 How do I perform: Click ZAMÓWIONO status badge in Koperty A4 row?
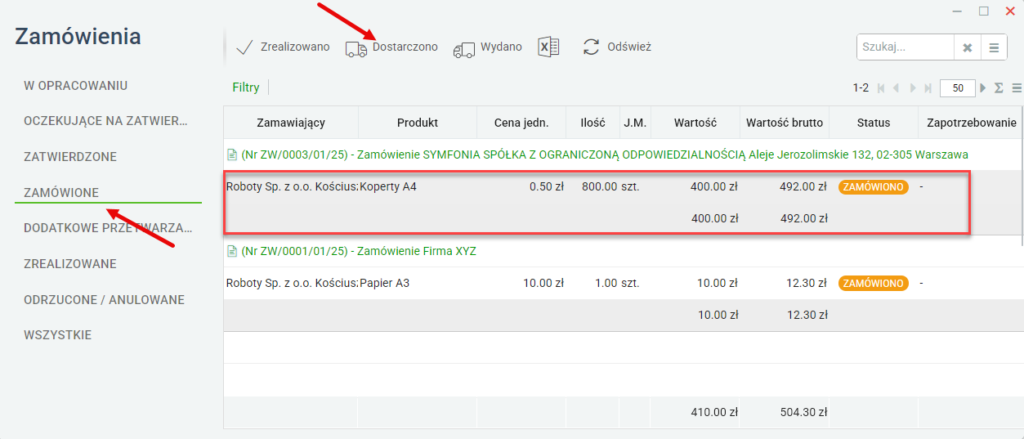(x=874, y=187)
